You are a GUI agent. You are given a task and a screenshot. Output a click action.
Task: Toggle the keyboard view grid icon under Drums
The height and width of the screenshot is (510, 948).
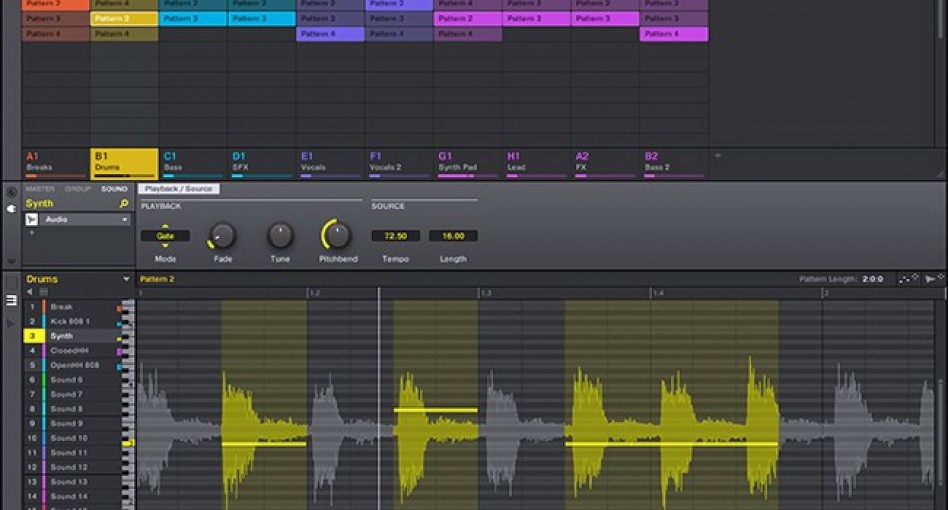pyautogui.click(x=44, y=292)
